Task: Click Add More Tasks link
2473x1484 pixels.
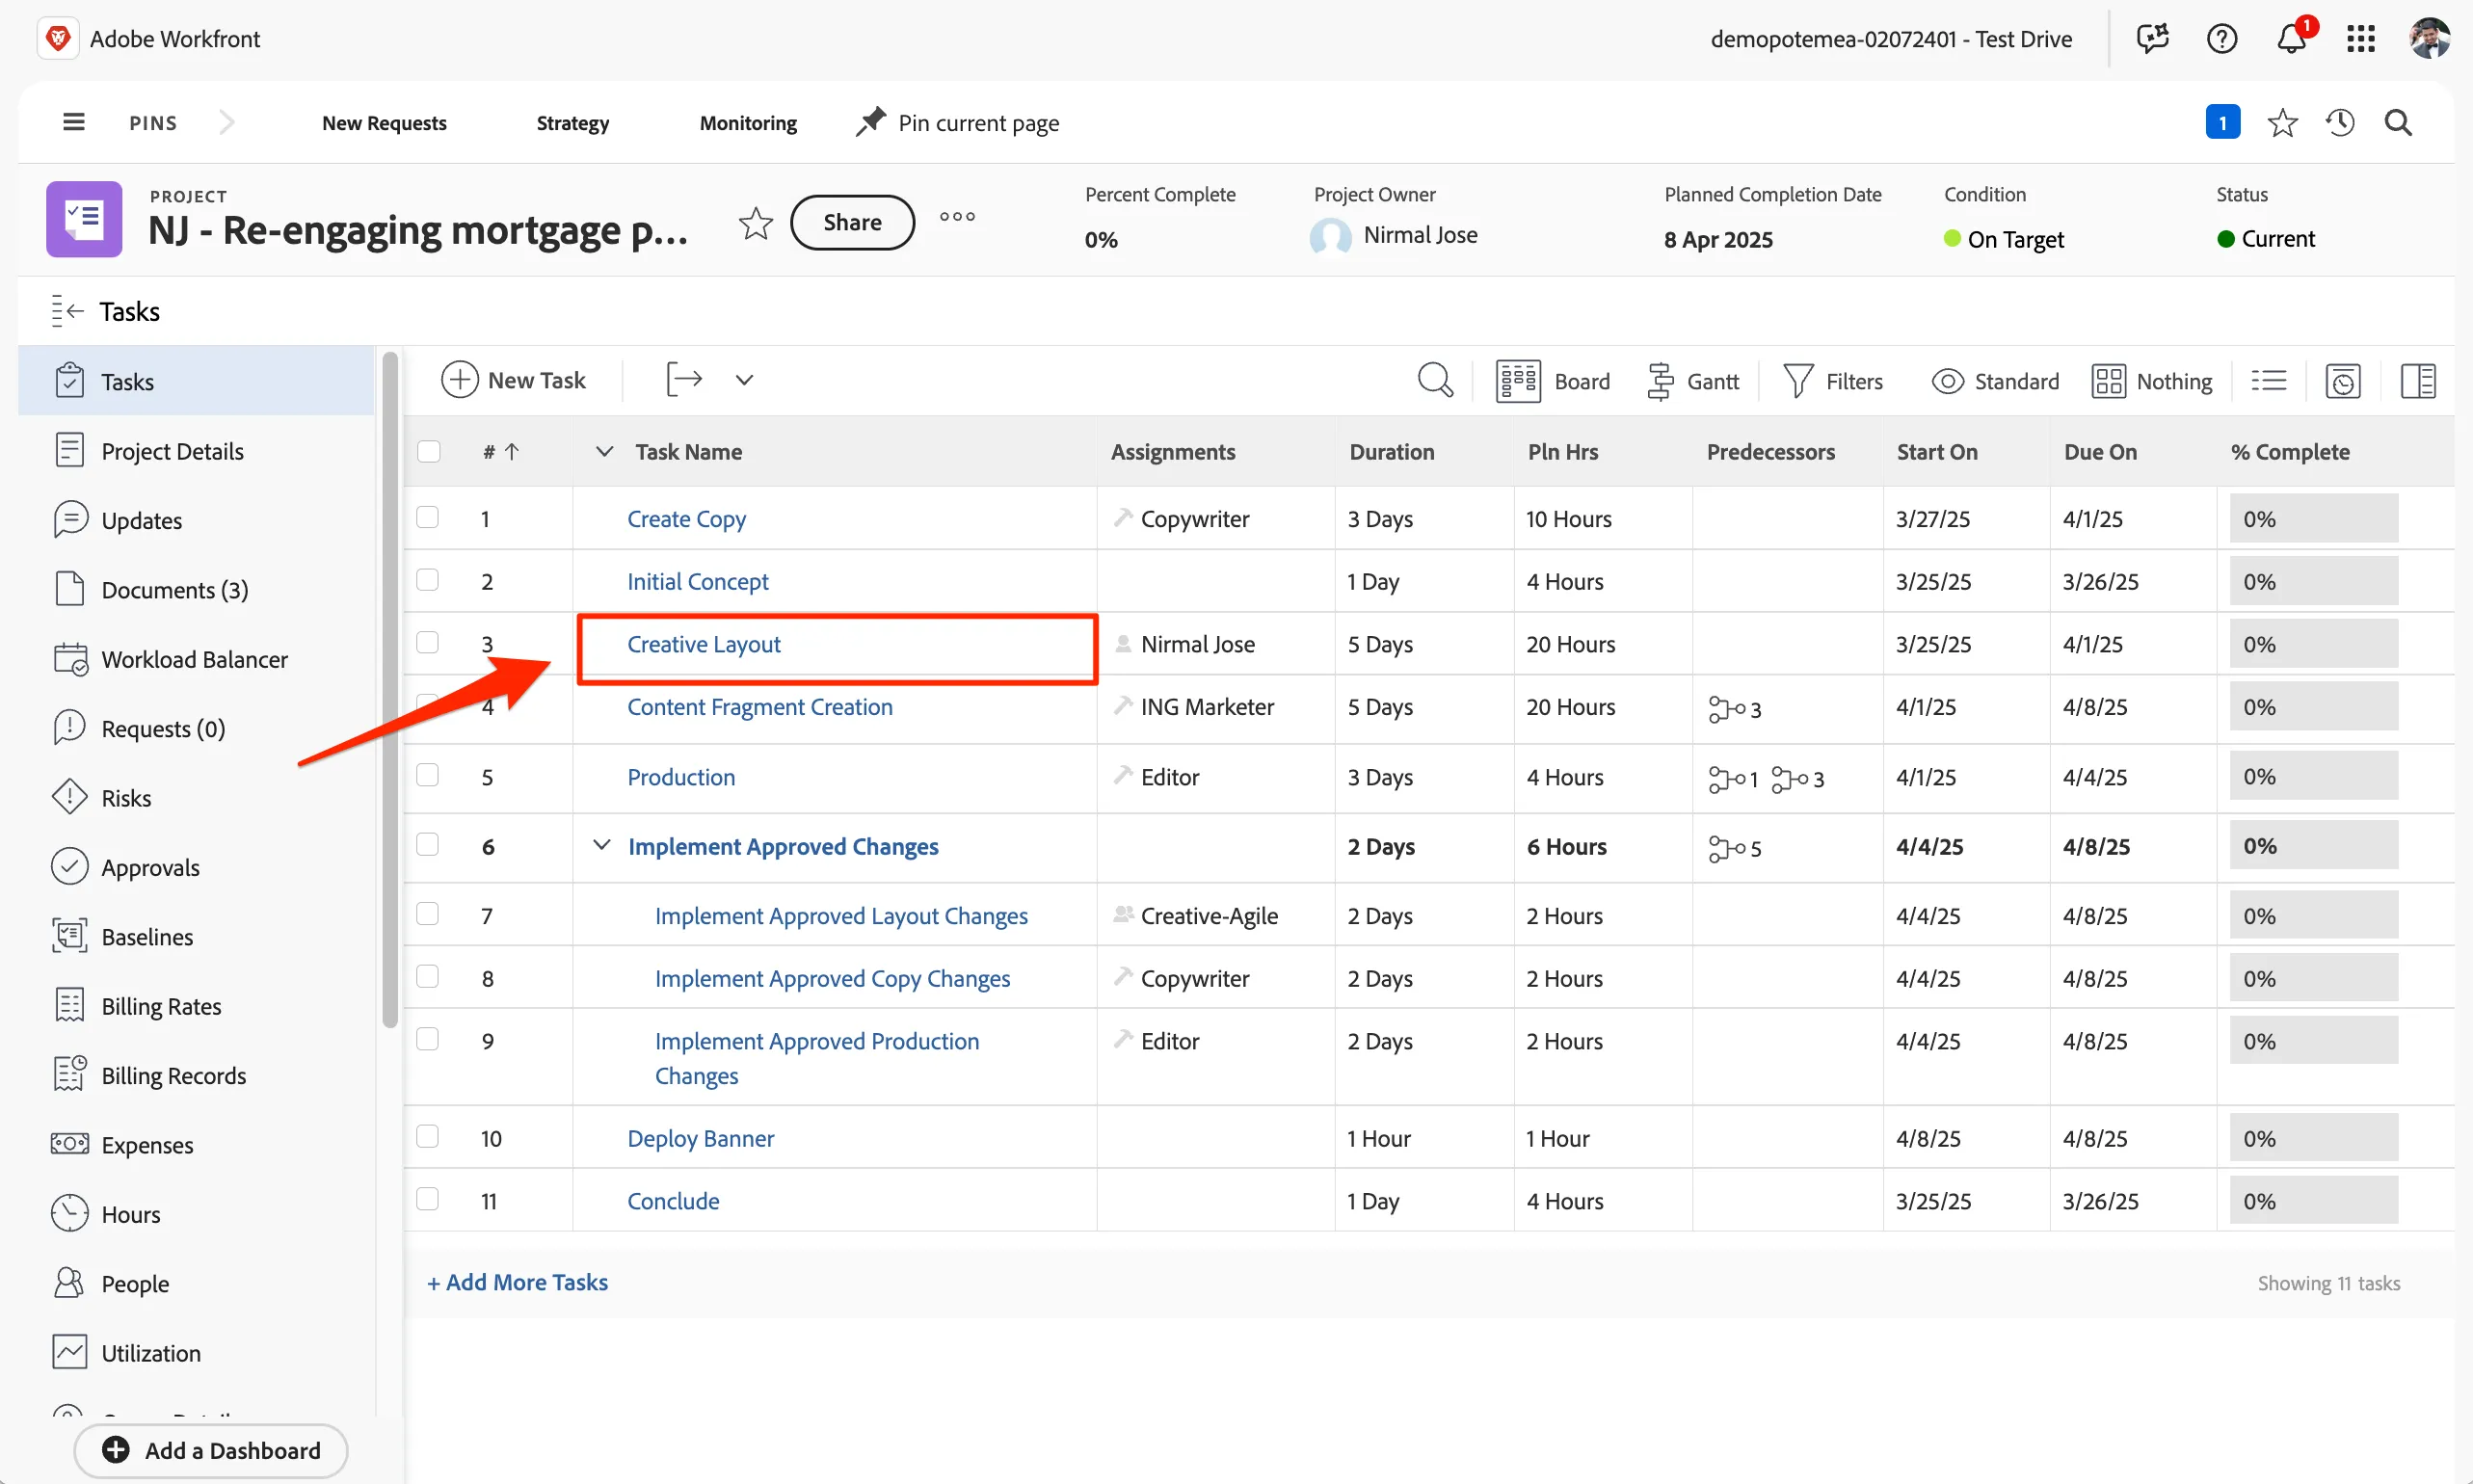Action: (x=518, y=1282)
